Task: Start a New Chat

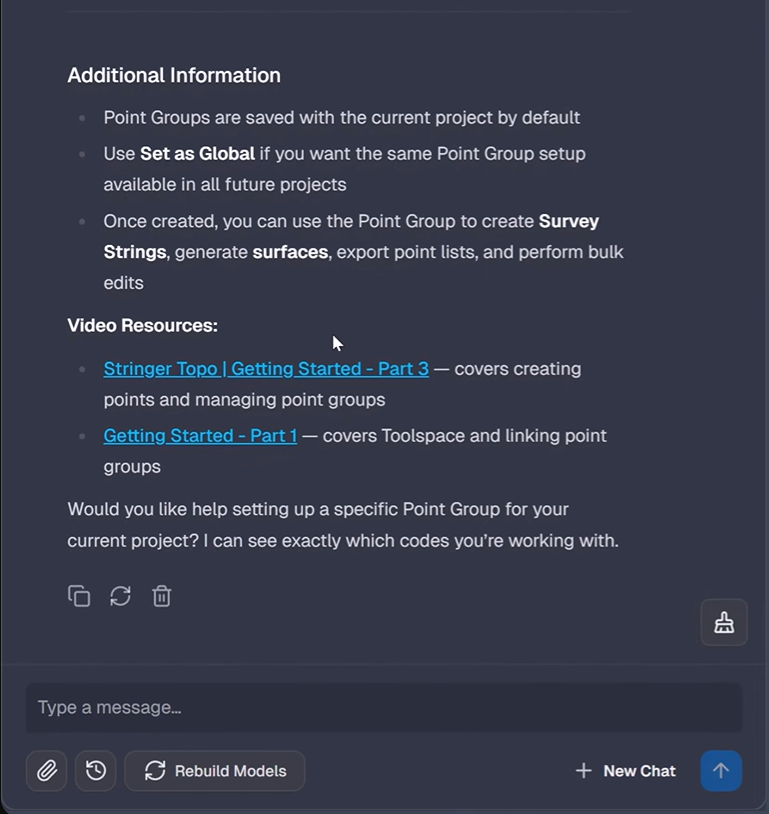Action: click(626, 771)
